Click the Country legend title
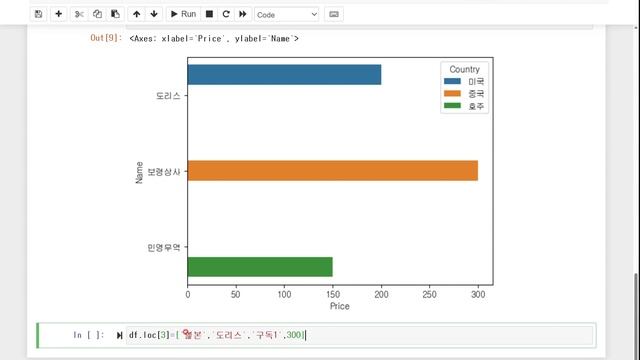Image resolution: width=640 pixels, height=360 pixels. [464, 69]
